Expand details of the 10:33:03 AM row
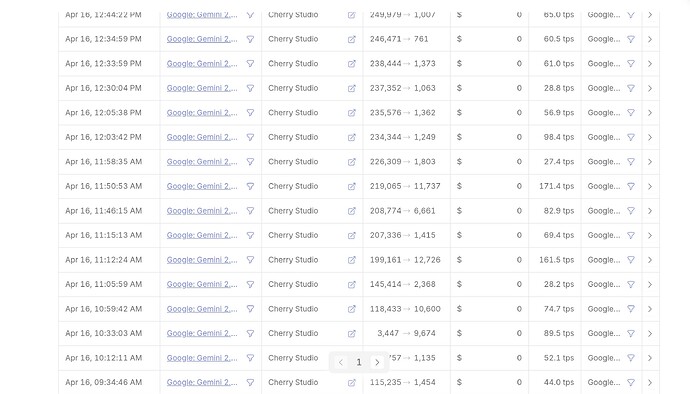Screen dimensions: 690x394 (650, 334)
